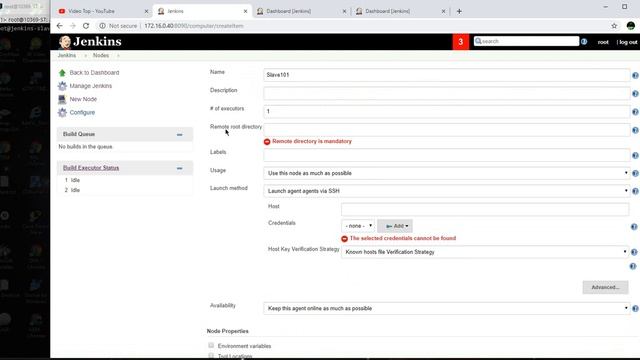Viewport: 640px width, 360px height.
Task: Click "The selected credentials cannot be found" text
Action: [403, 238]
